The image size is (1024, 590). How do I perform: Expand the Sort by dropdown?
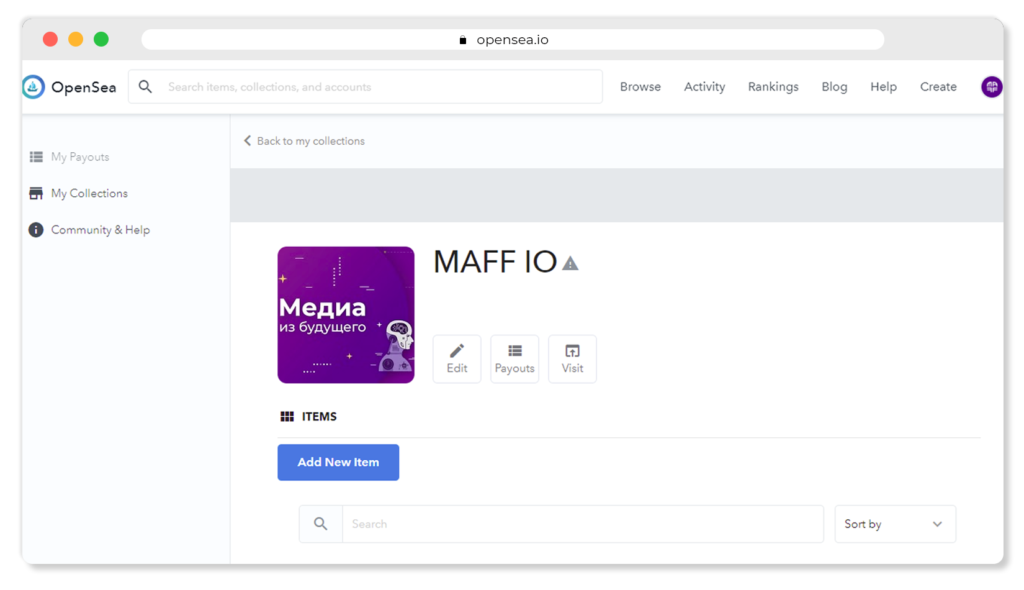[x=895, y=524]
